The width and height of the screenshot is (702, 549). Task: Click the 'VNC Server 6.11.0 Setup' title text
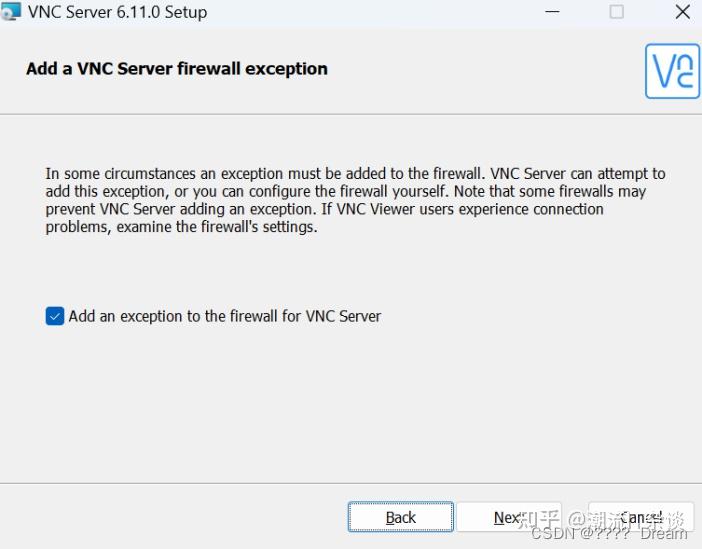coord(117,12)
